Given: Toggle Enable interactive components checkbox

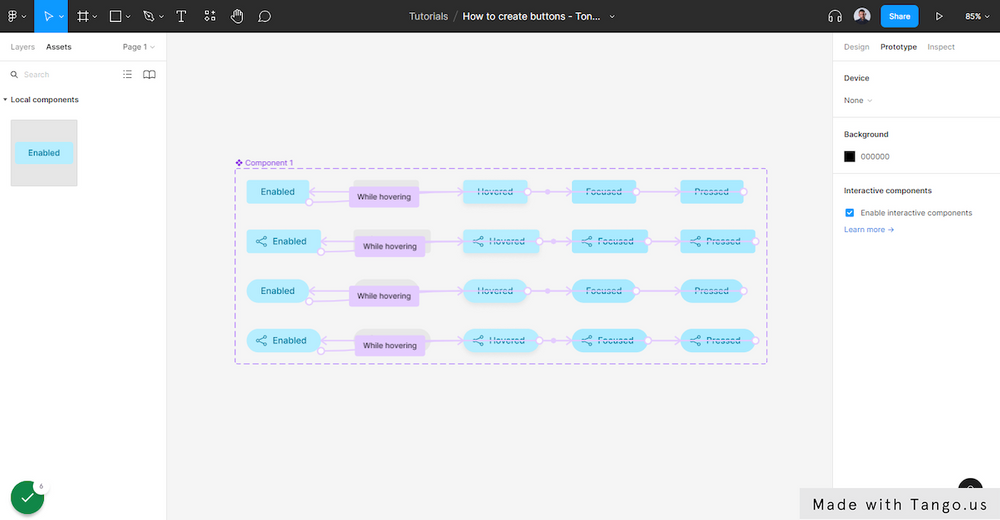Looking at the screenshot, I should click(x=850, y=213).
